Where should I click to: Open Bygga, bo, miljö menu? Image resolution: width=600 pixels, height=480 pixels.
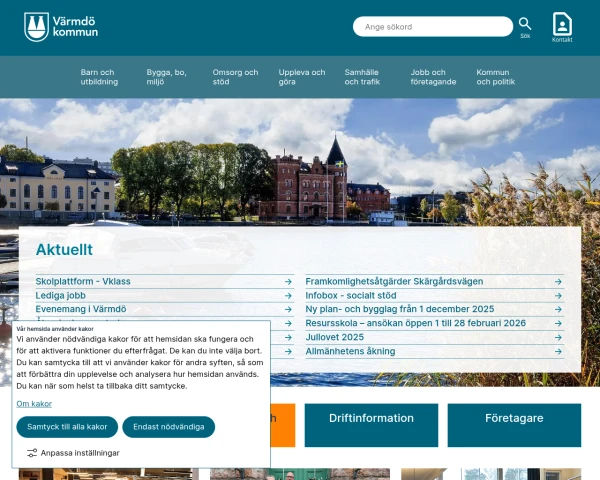[x=166, y=77]
